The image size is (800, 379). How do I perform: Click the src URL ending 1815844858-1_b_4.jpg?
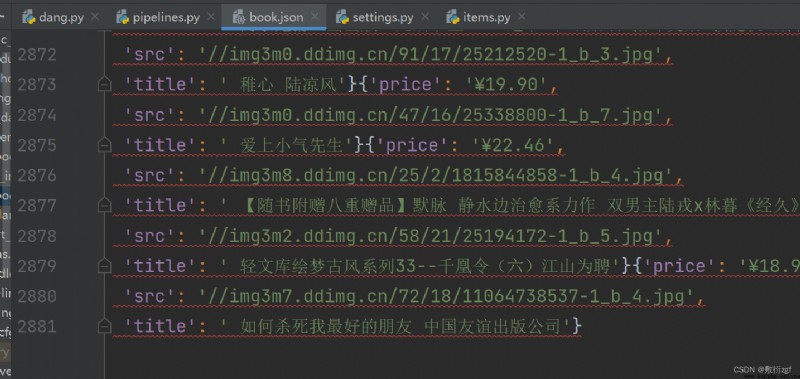coord(437,175)
